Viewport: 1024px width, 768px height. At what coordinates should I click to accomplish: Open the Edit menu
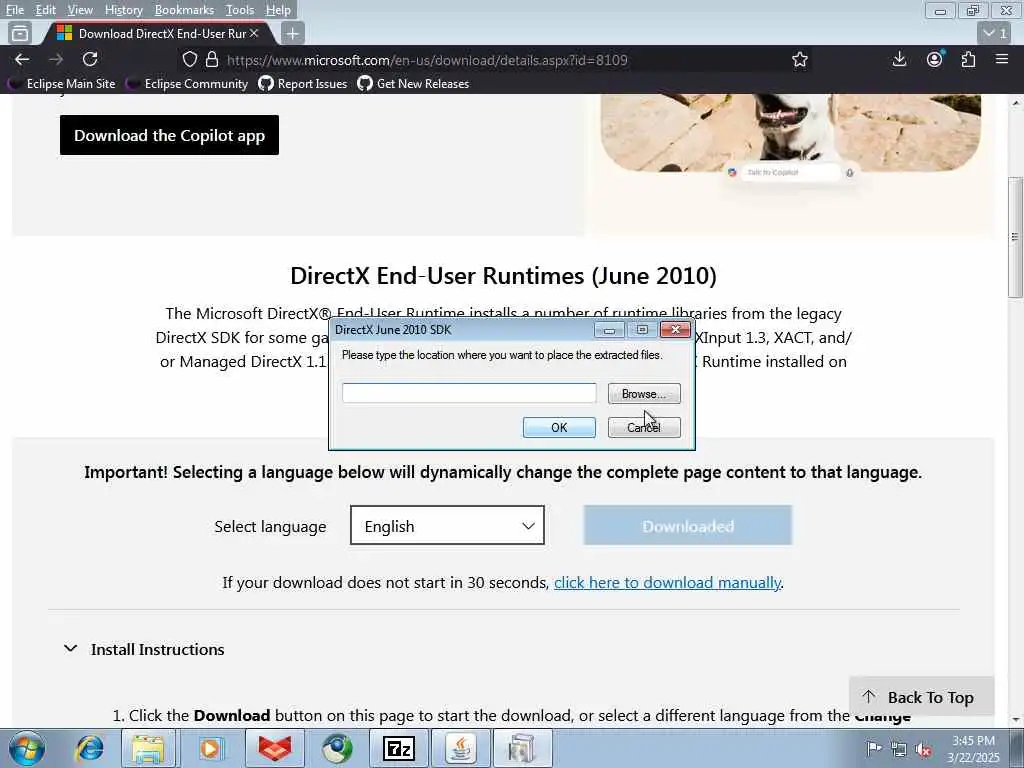point(45,10)
